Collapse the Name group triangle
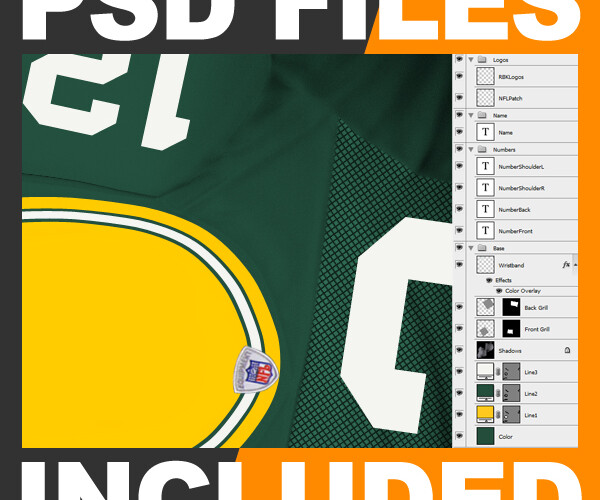Viewport: 600px width, 500px height. click(471, 115)
